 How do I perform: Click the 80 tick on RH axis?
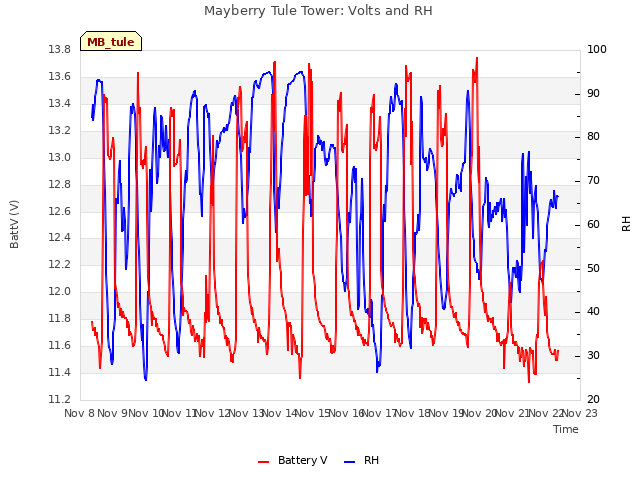(593, 136)
